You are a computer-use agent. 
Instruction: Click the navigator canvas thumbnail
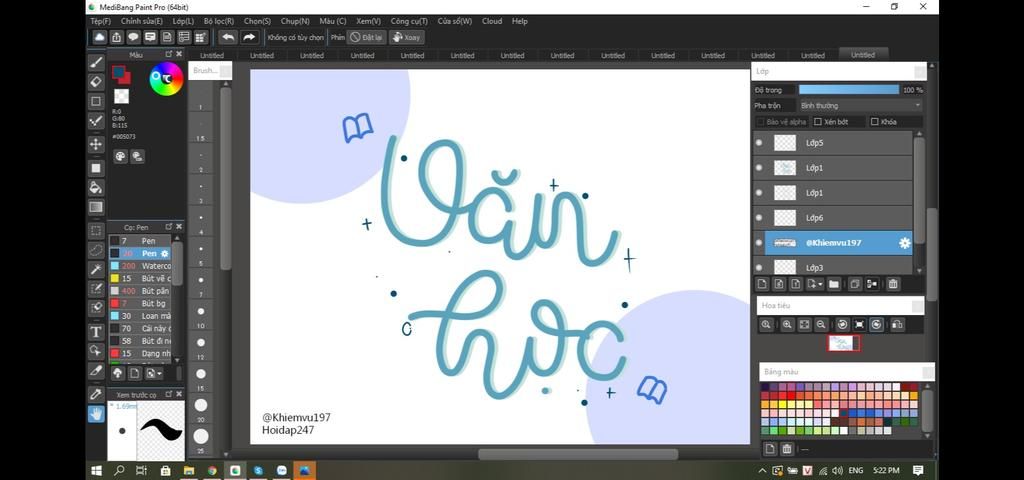844,343
